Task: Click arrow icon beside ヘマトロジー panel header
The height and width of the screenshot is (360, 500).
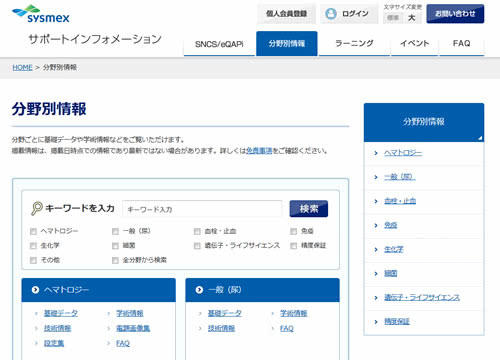Action: (35, 290)
